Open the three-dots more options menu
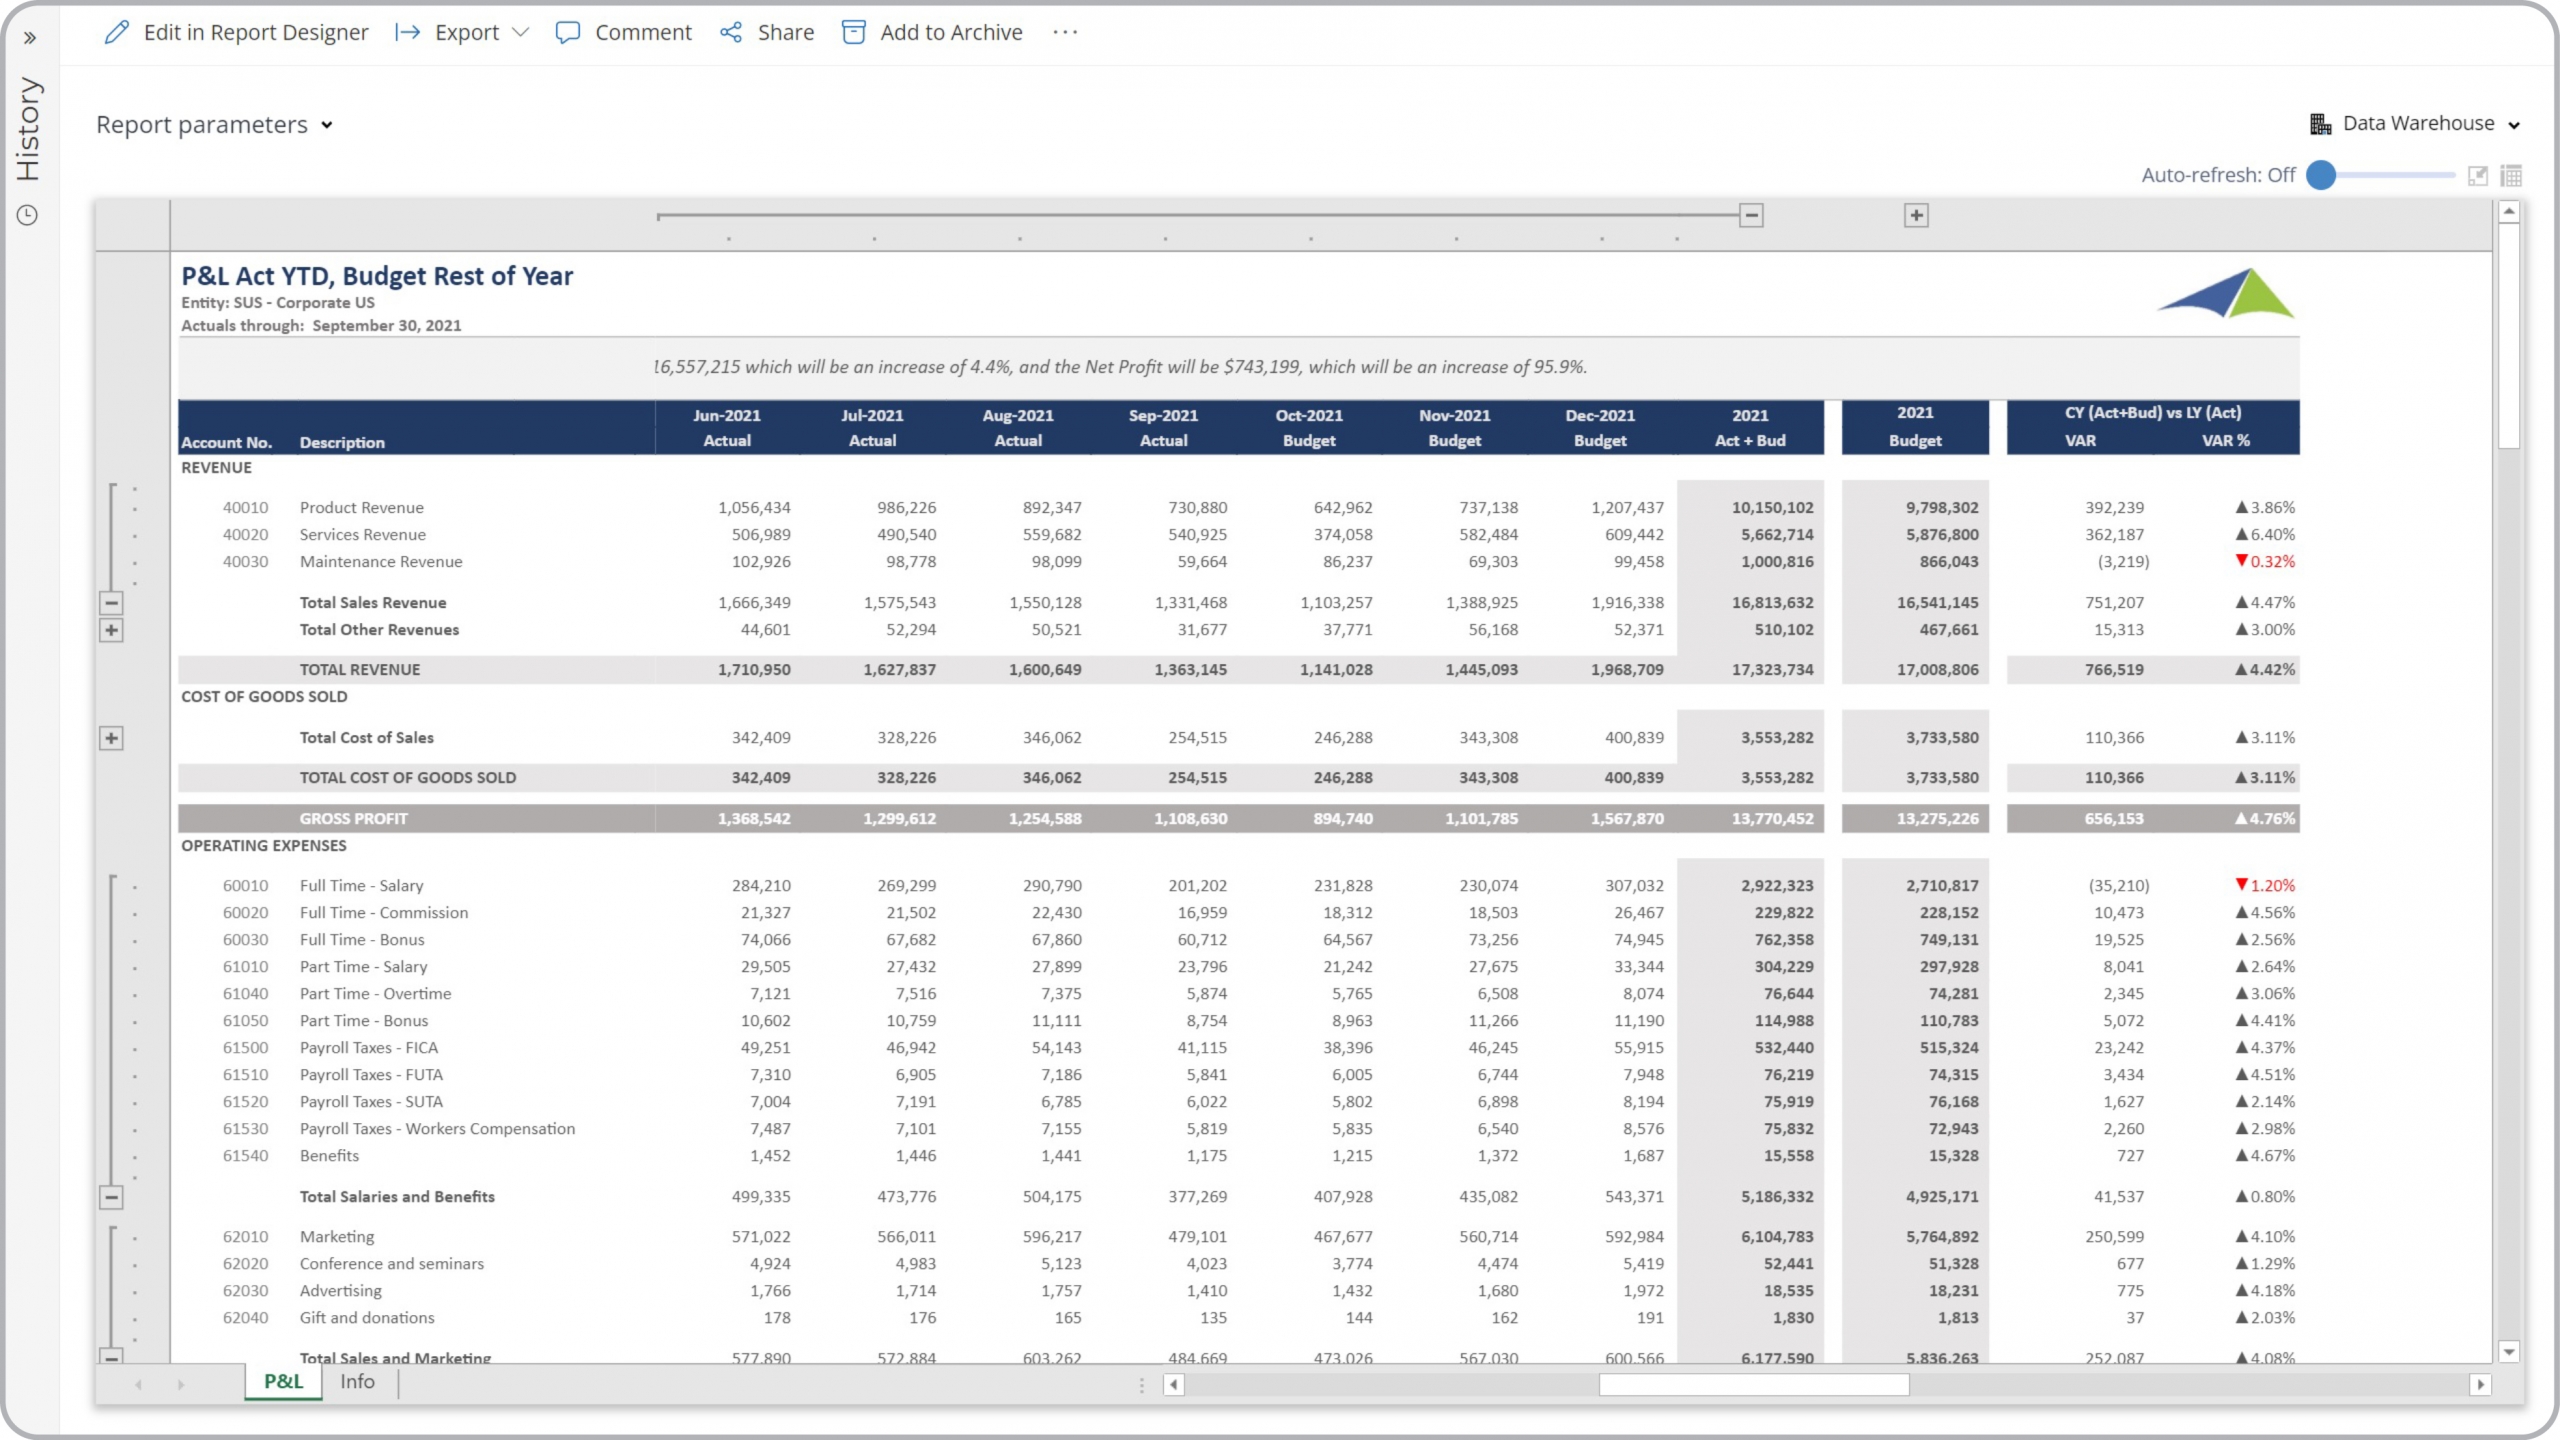The width and height of the screenshot is (2560, 1440). (1065, 32)
